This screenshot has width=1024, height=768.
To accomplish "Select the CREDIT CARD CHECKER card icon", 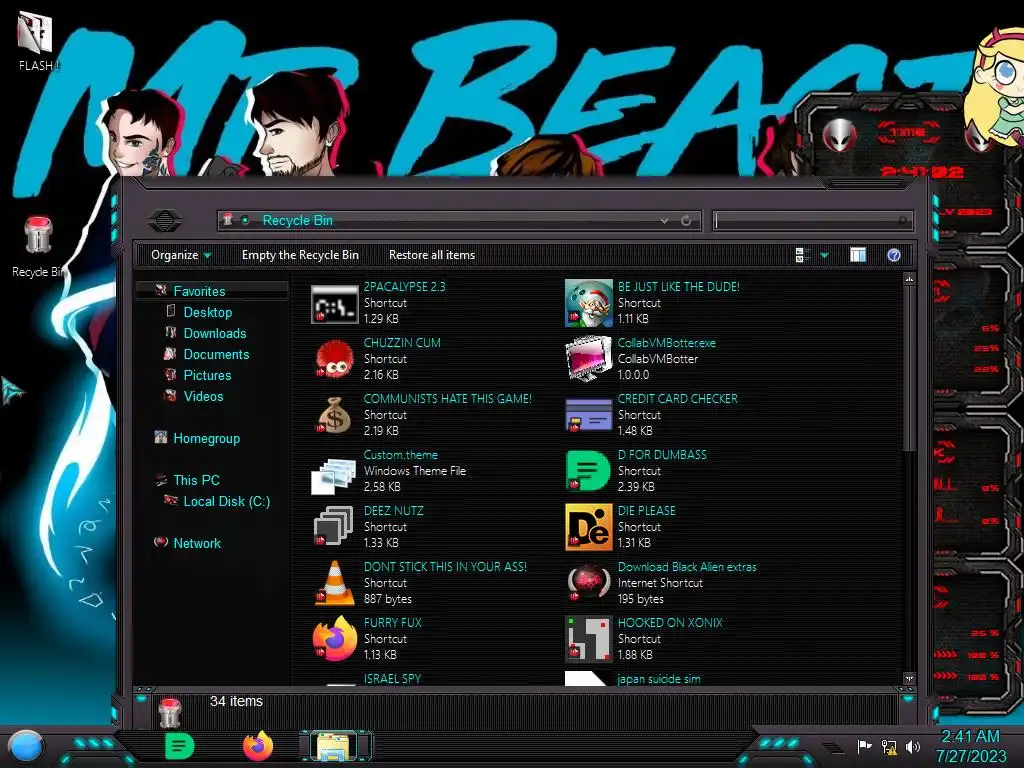I will point(588,415).
